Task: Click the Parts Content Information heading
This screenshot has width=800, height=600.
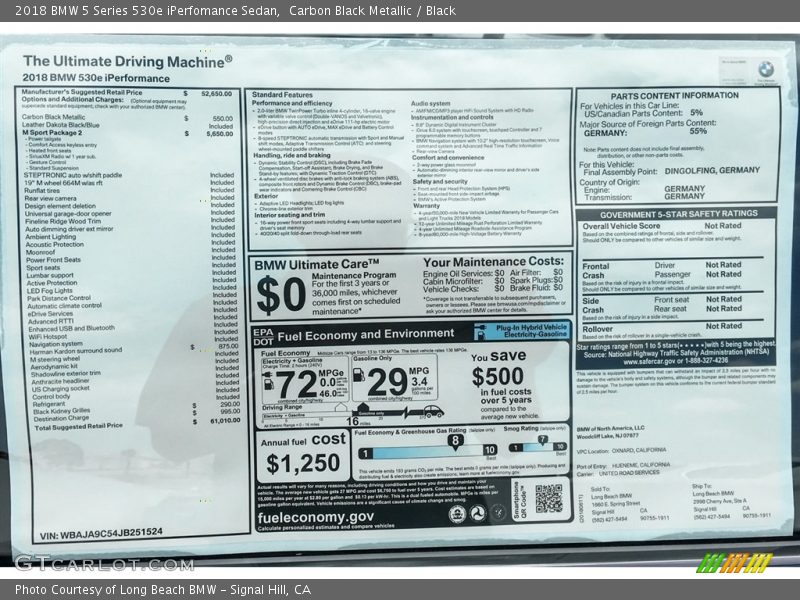Action: 674,96
